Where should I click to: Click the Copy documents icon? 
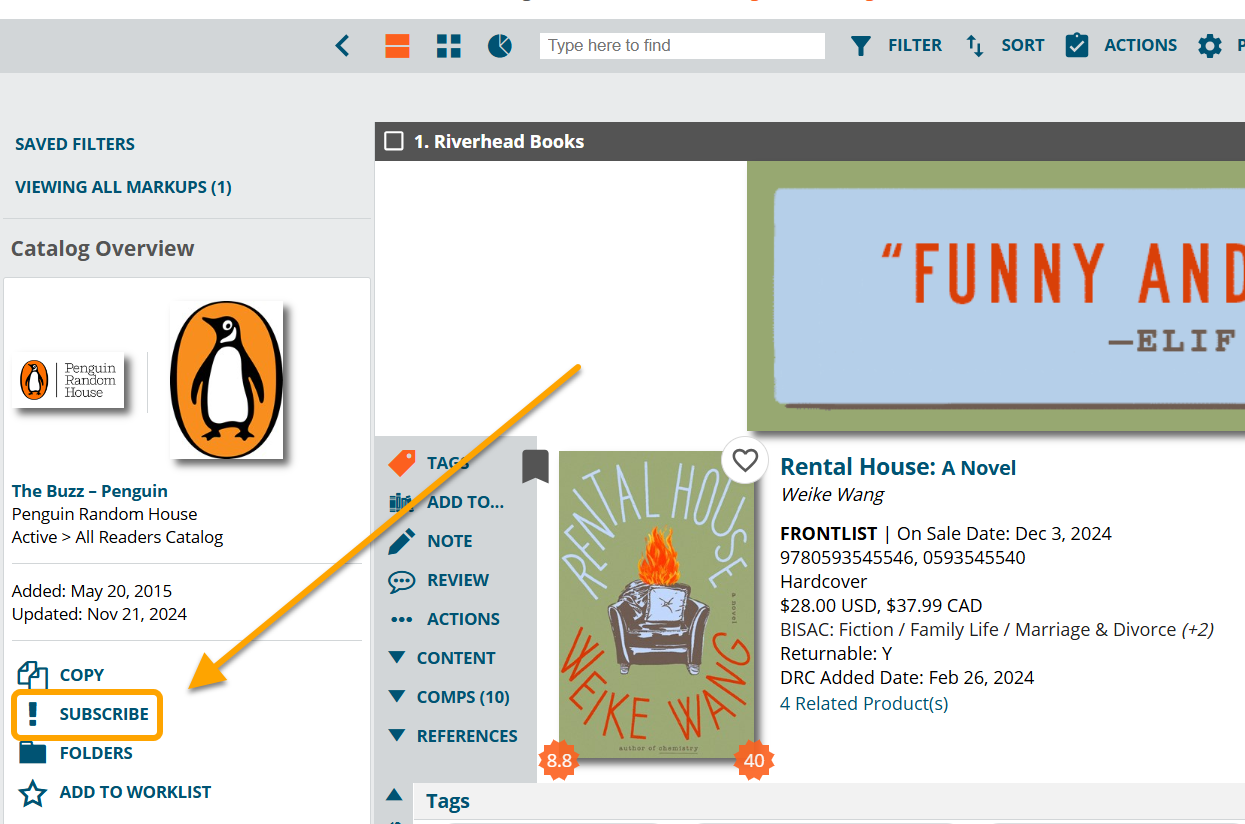pyautogui.click(x=33, y=675)
